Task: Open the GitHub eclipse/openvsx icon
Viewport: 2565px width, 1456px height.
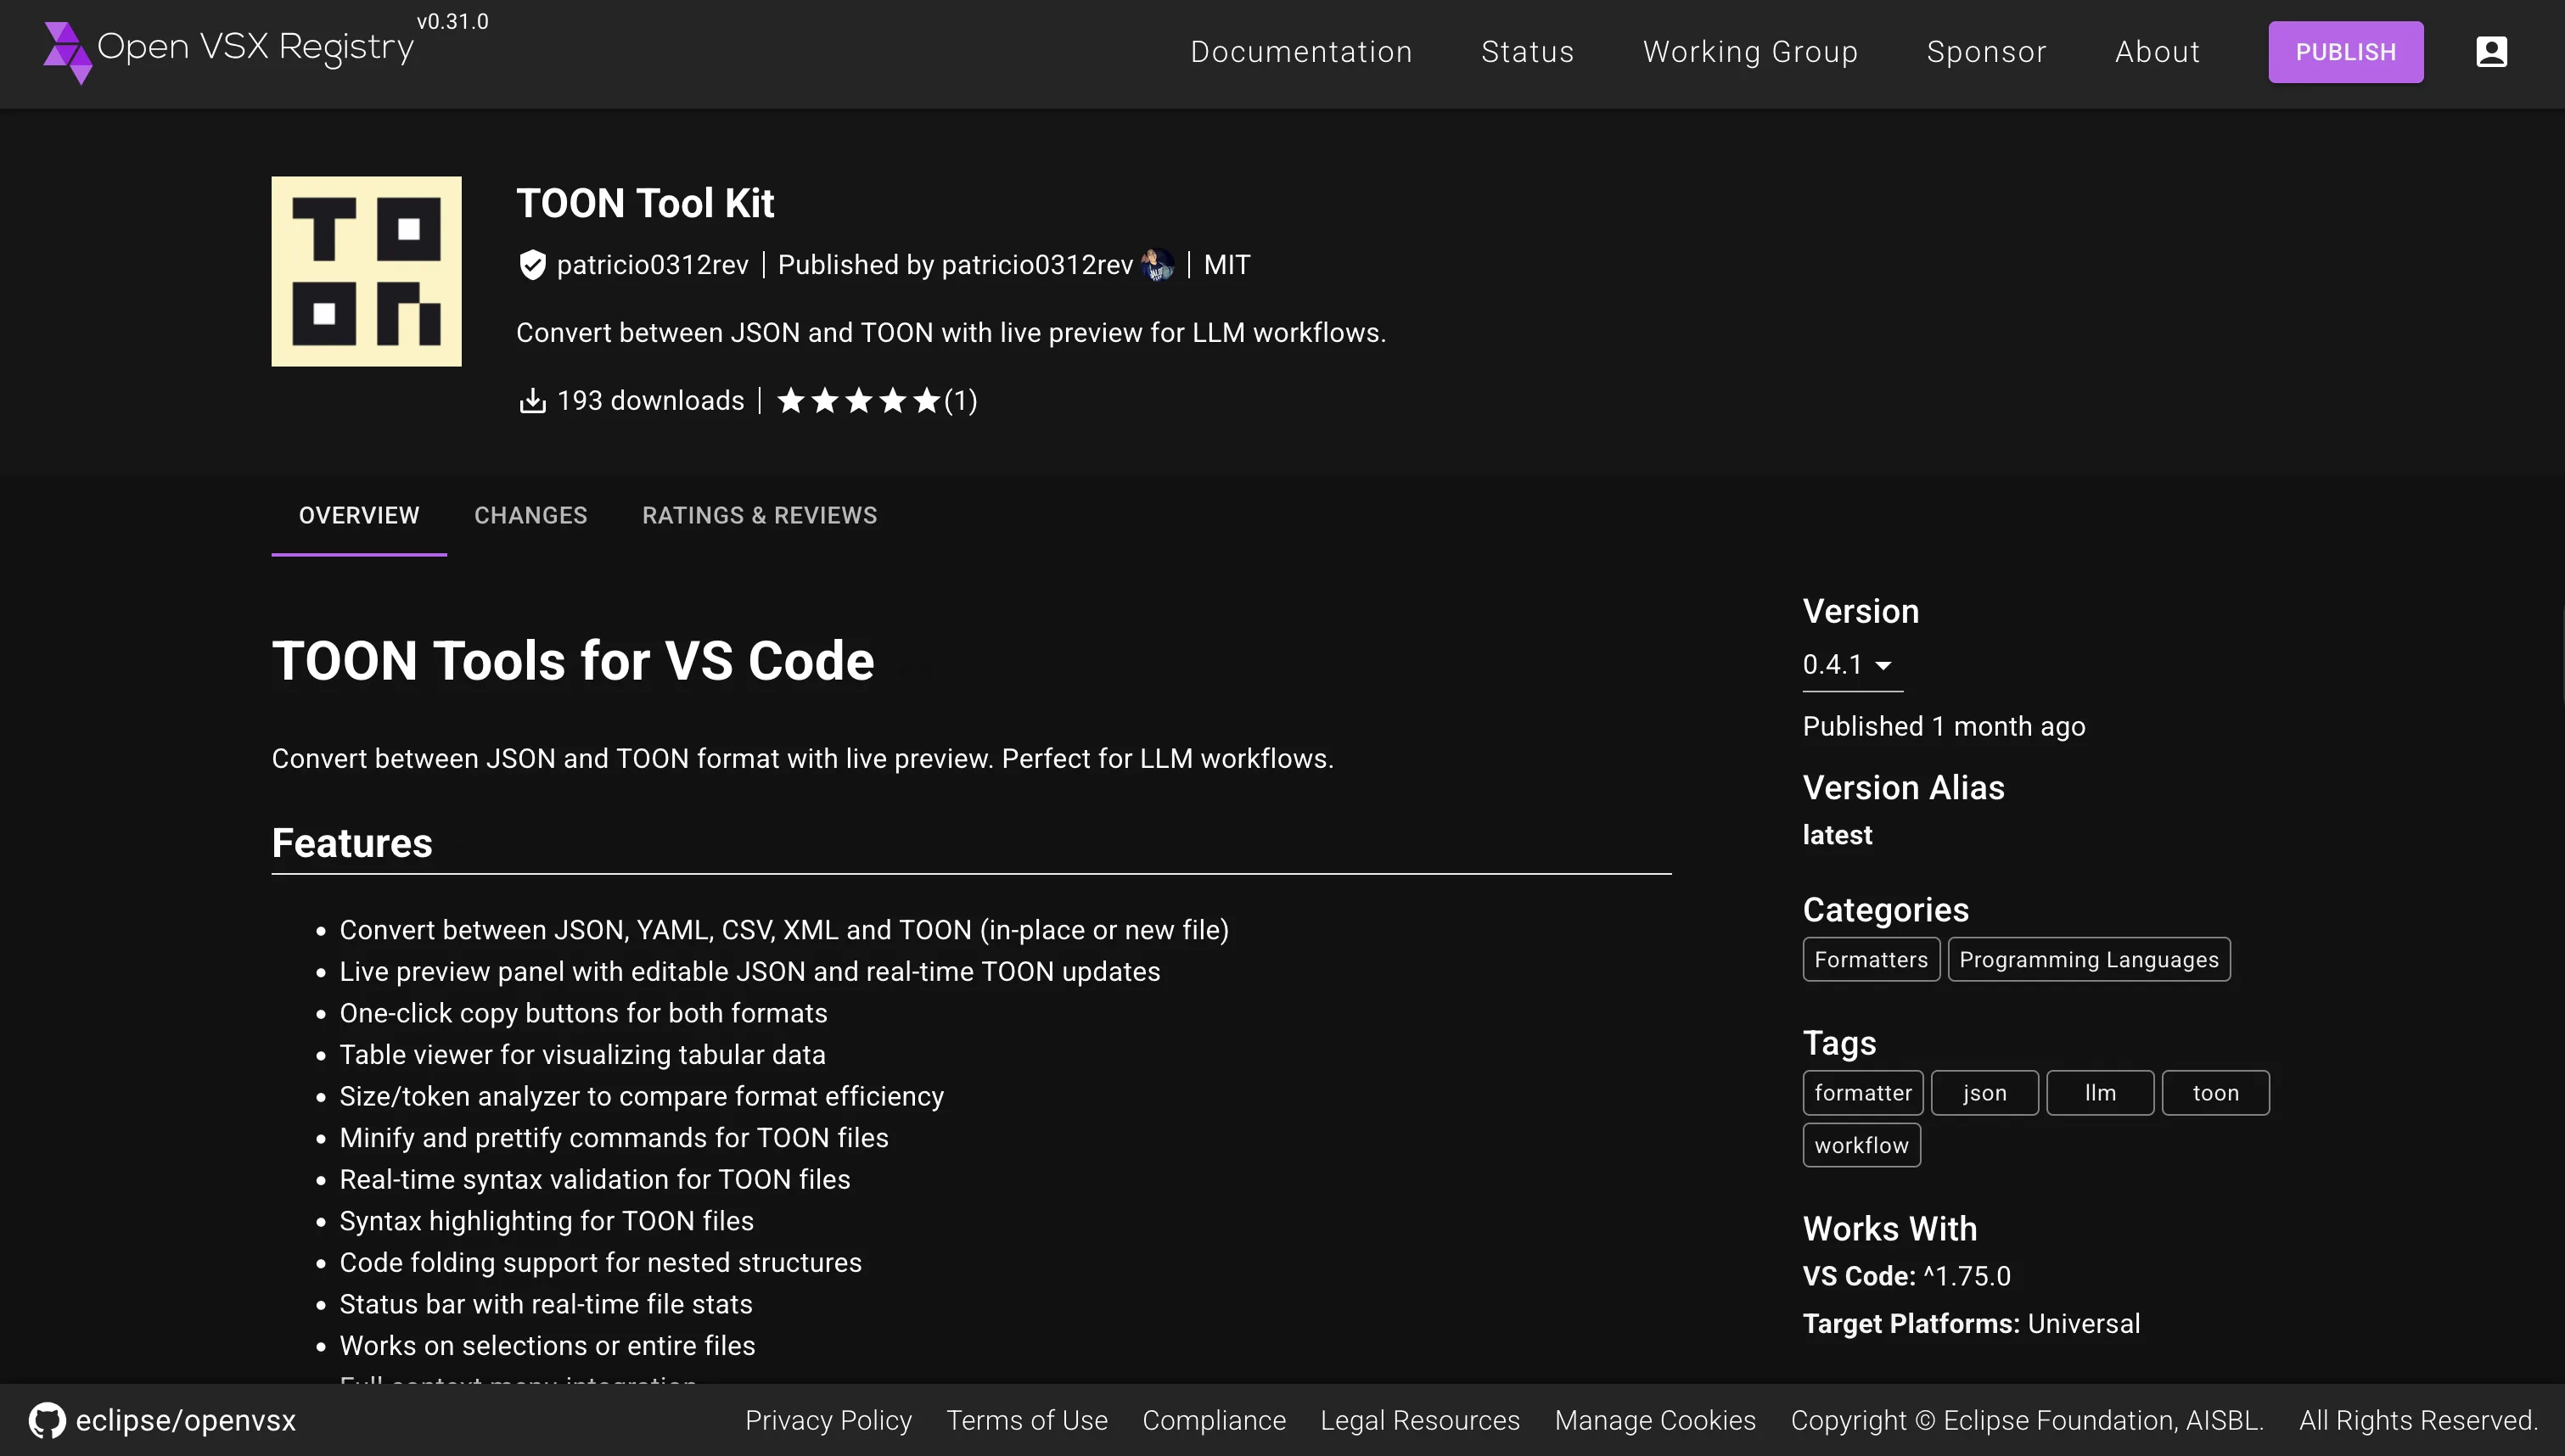Action: point(47,1420)
